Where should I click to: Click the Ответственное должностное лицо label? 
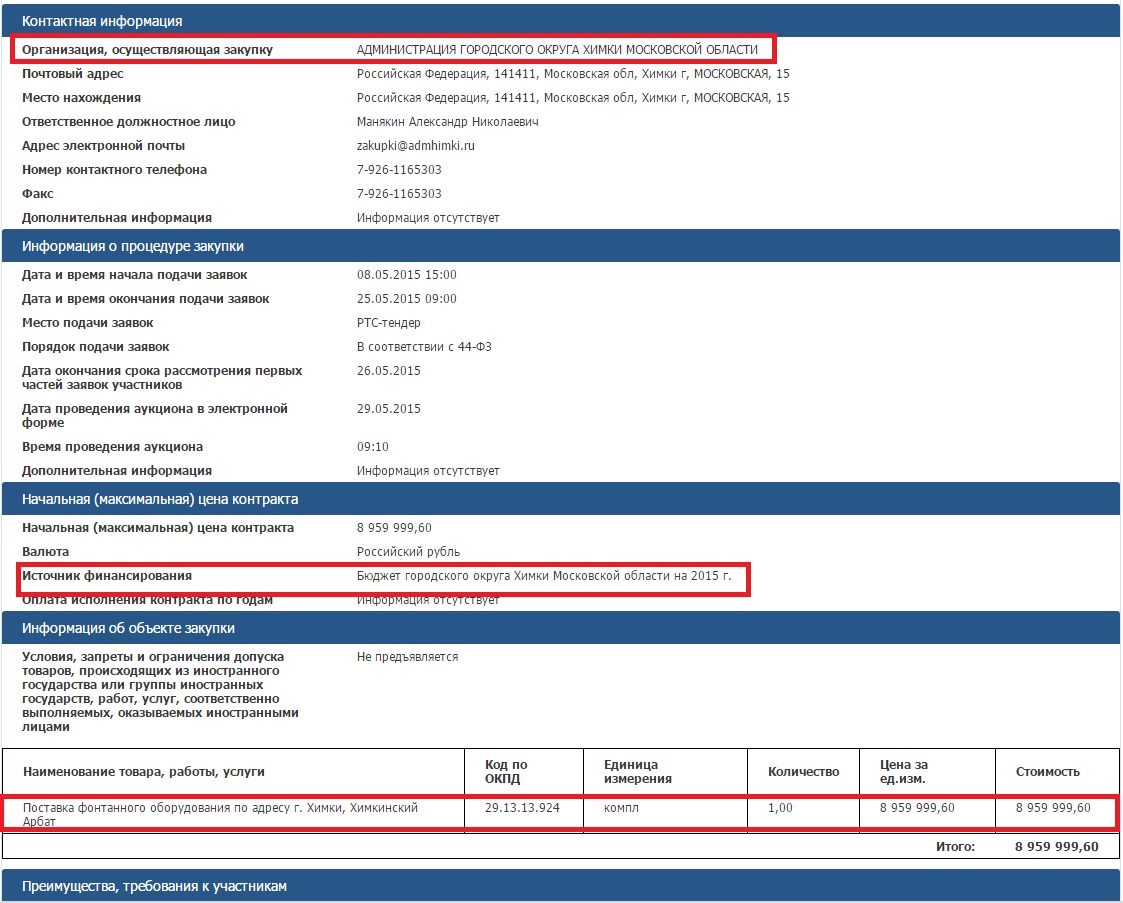pos(128,122)
